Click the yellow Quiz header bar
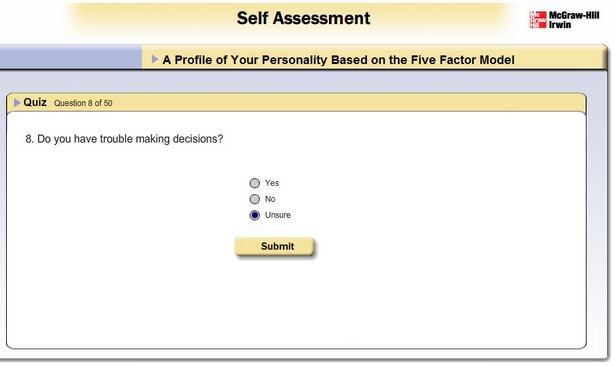 coord(296,103)
